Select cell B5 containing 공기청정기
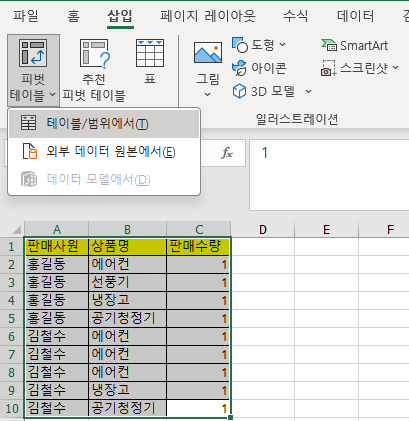 click(127, 318)
